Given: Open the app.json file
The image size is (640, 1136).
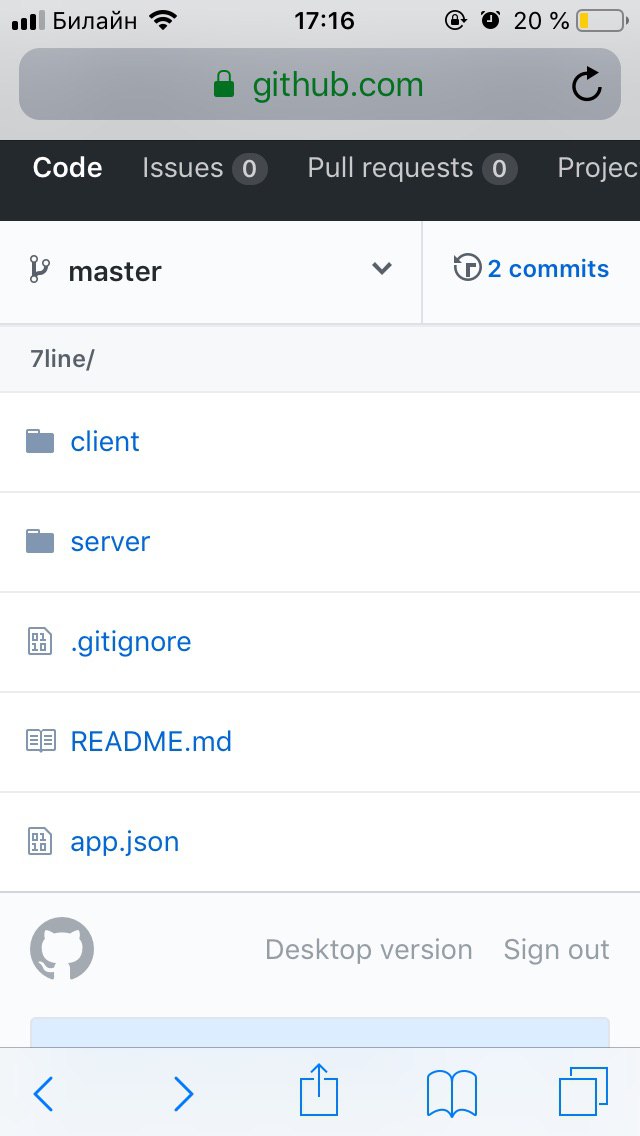Looking at the screenshot, I should coord(125,843).
